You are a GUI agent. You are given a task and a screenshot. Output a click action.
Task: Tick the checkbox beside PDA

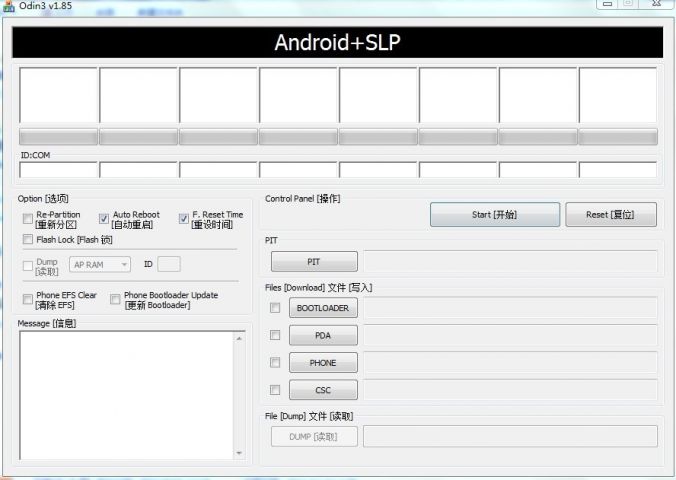[x=275, y=336]
